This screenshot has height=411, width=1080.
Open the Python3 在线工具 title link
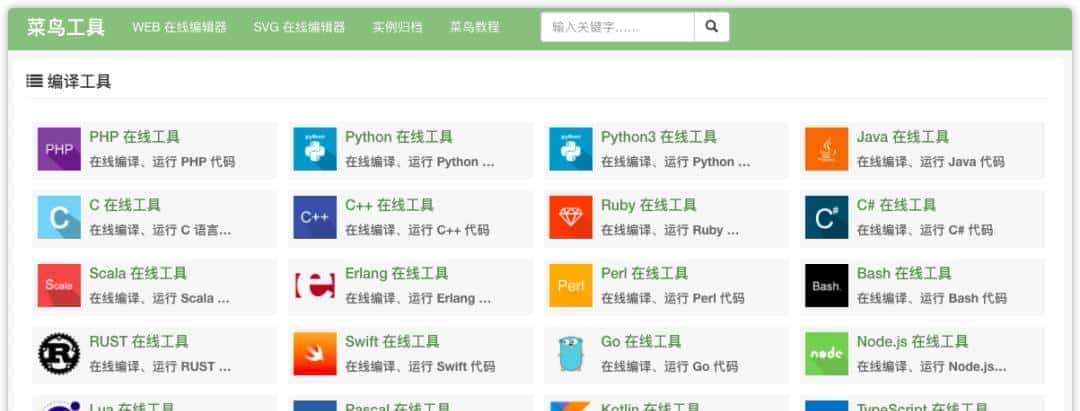[658, 137]
